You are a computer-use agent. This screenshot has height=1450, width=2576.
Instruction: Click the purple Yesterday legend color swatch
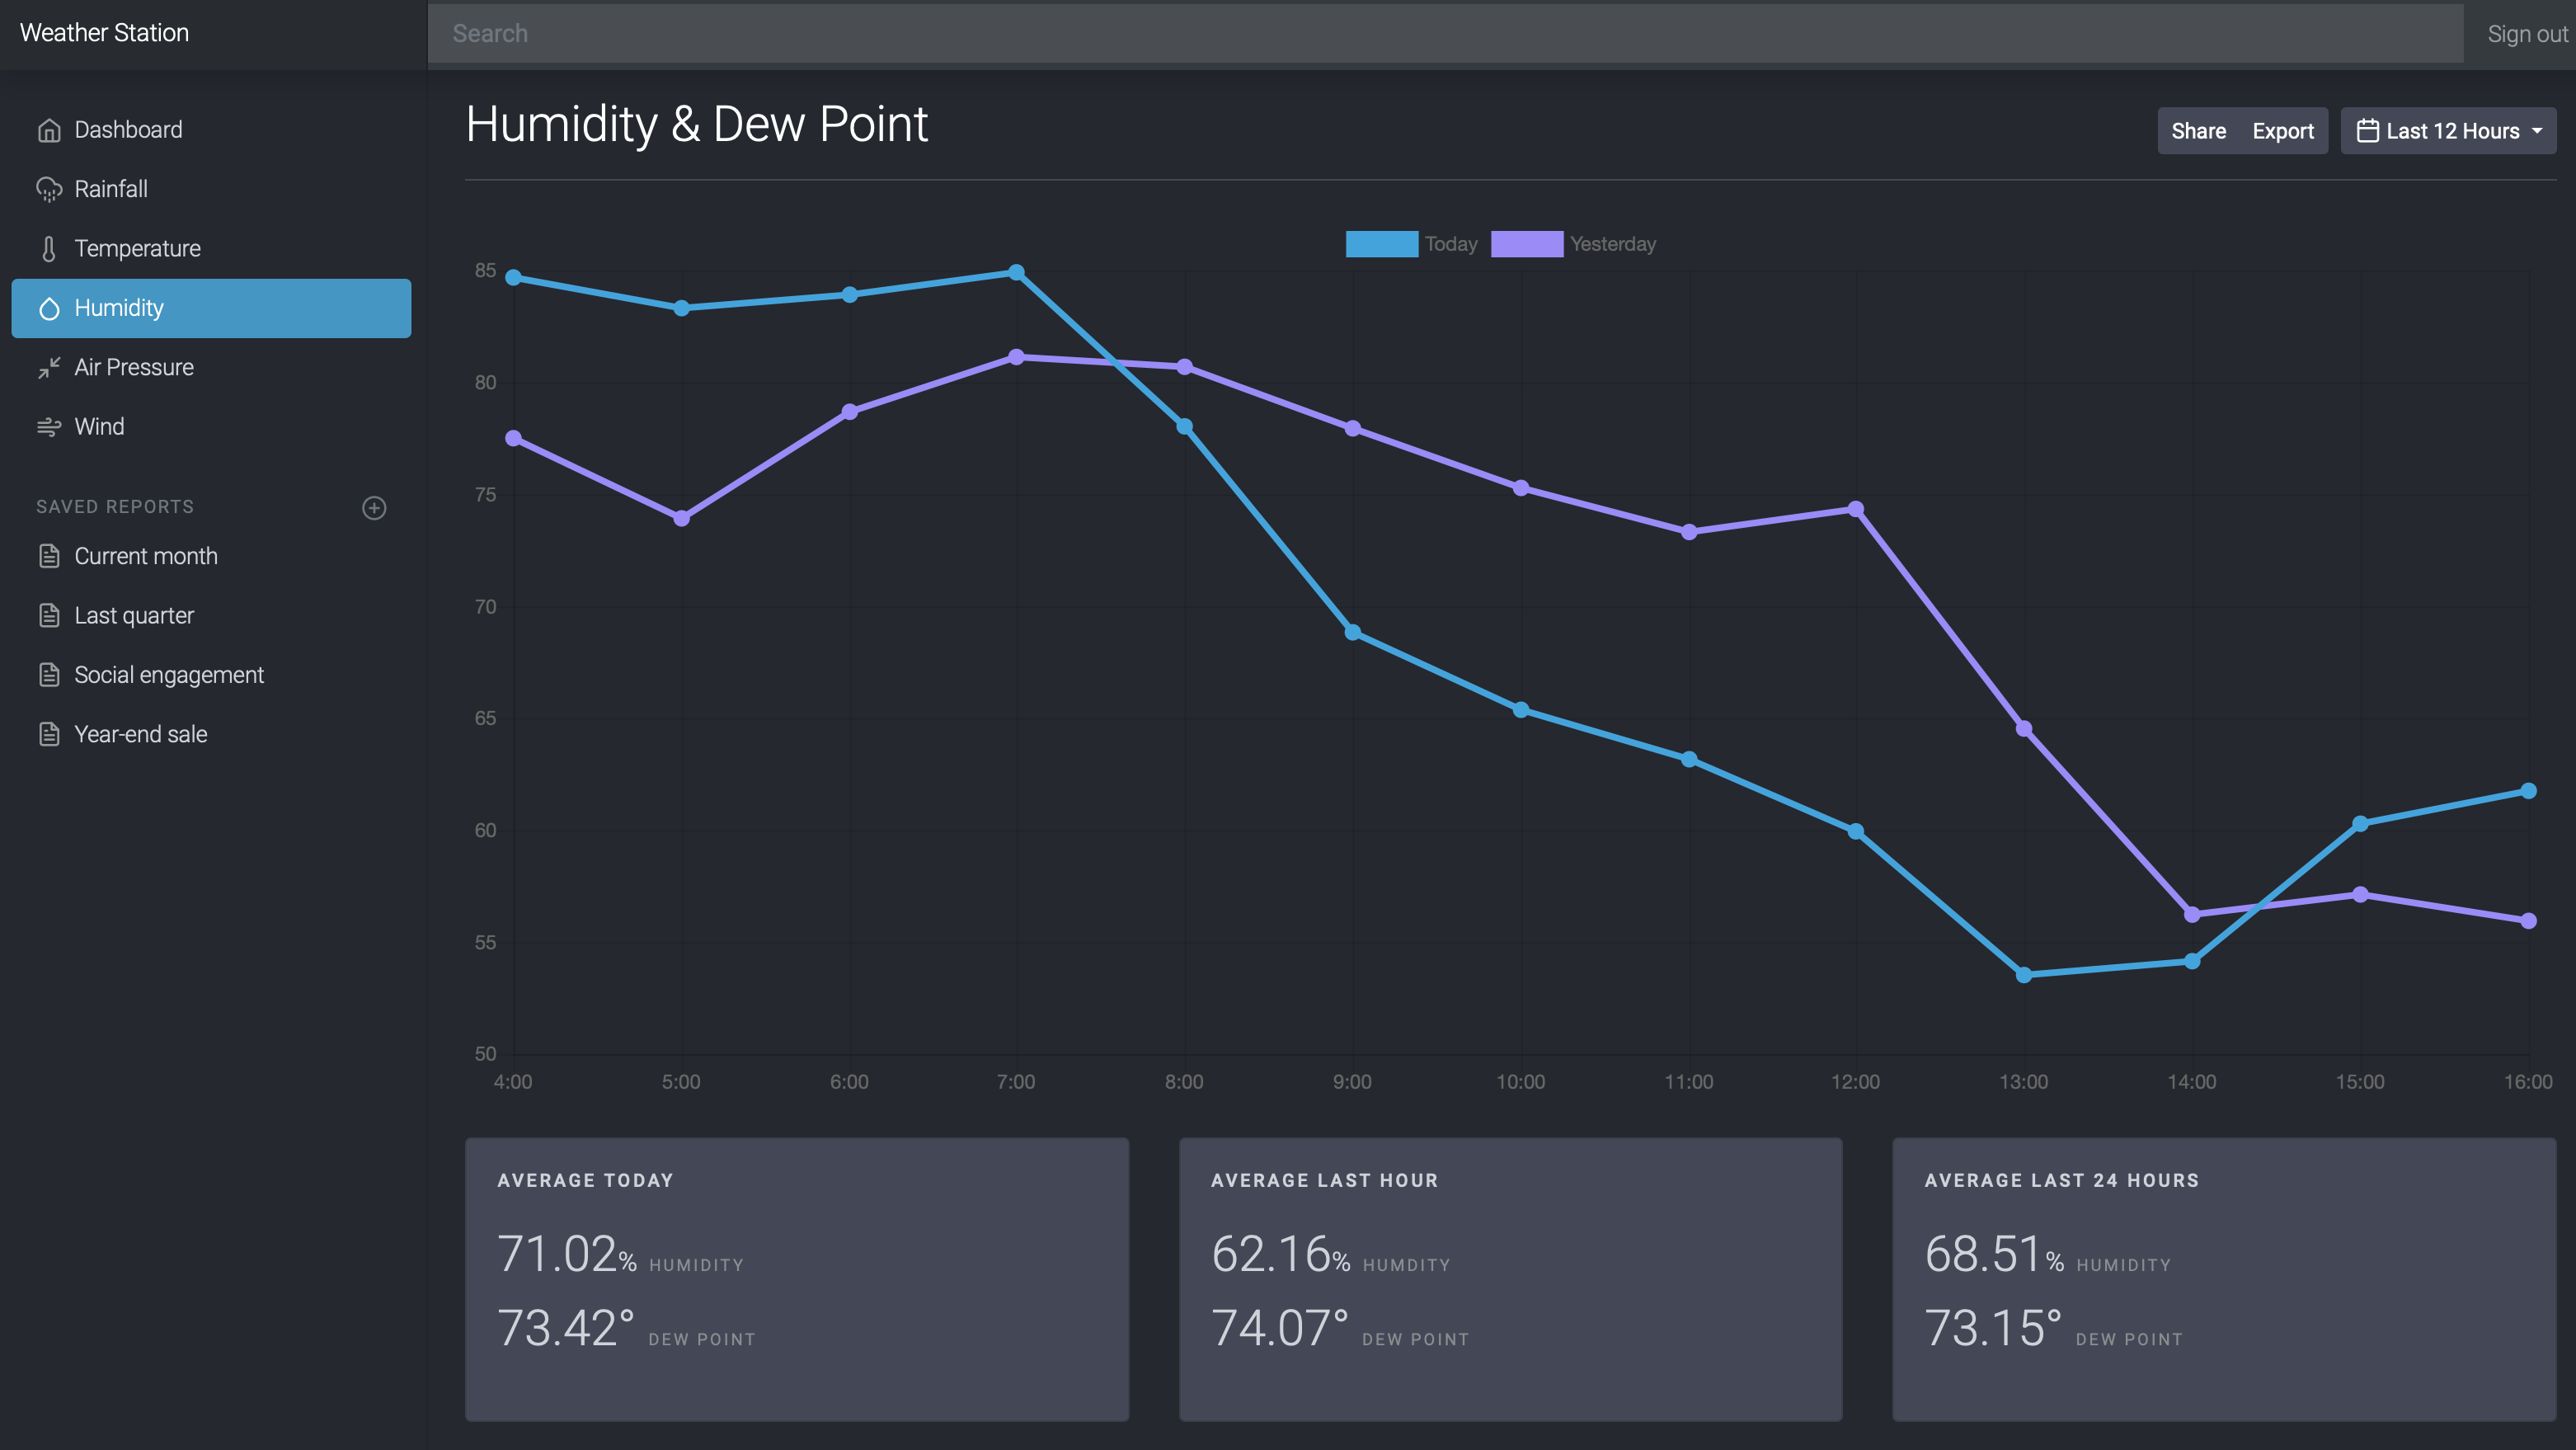pos(1526,244)
